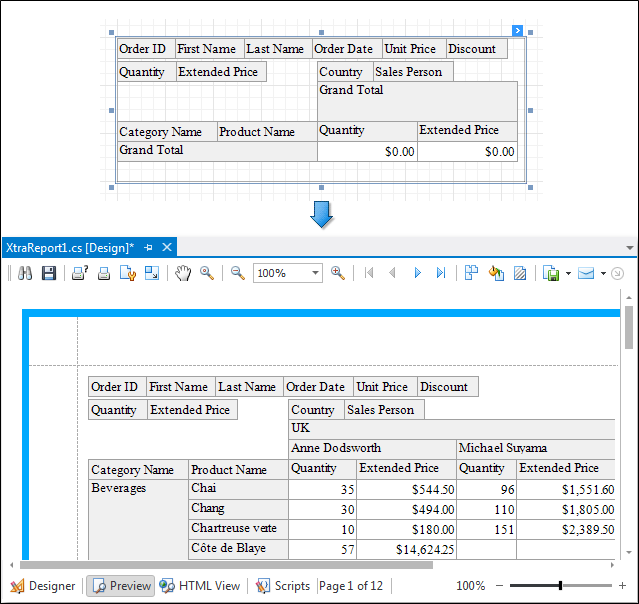Image resolution: width=639 pixels, height=604 pixels.
Task: Click the Magnifier tool icon
Action: tap(207, 273)
